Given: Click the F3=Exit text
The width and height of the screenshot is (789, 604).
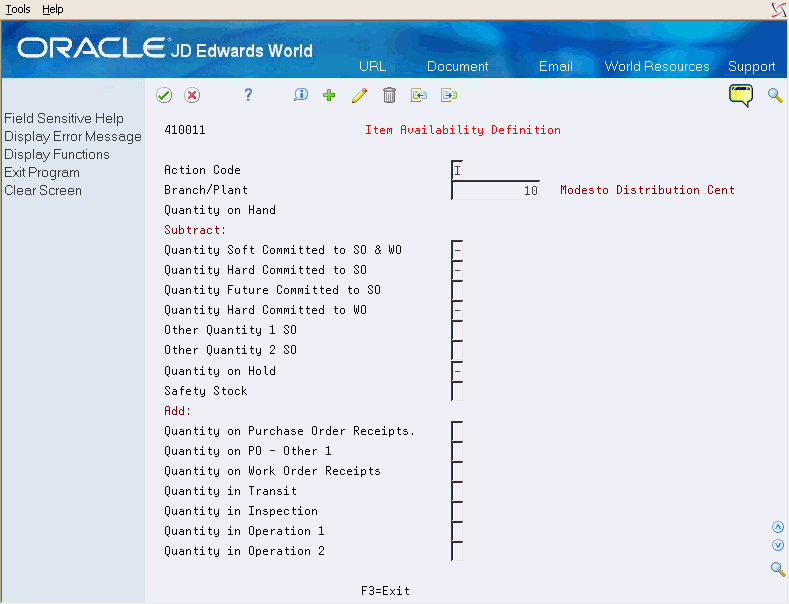Looking at the screenshot, I should pos(385,591).
